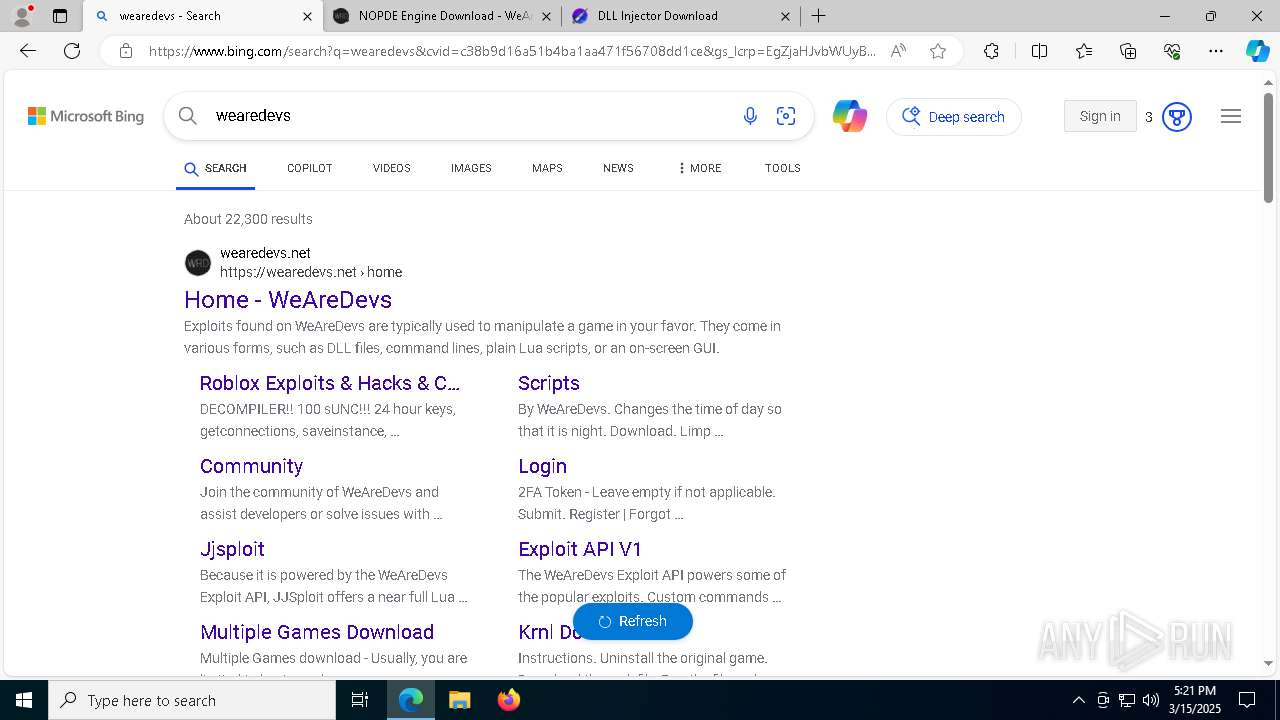
Task: Click the Windows taskbar search box
Action: (192, 700)
